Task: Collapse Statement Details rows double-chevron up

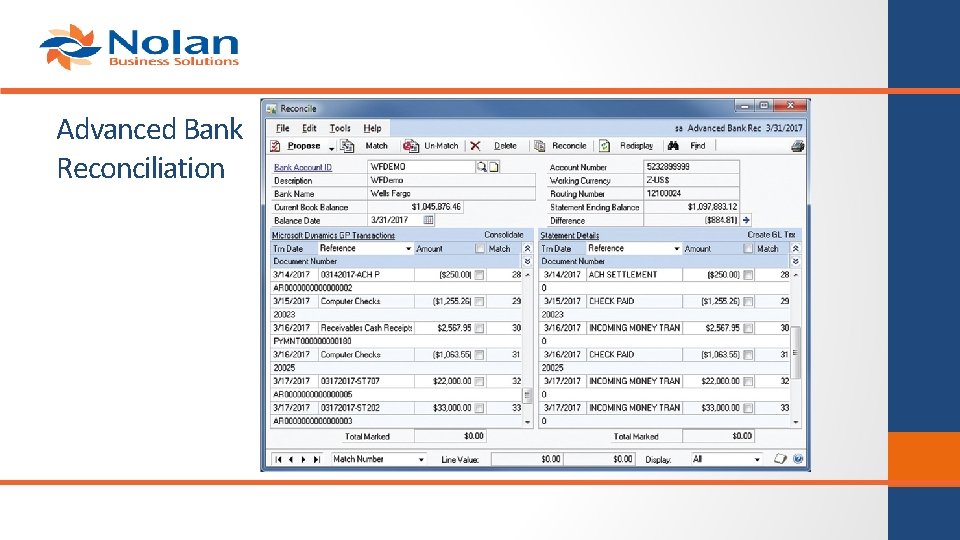Action: tap(795, 249)
